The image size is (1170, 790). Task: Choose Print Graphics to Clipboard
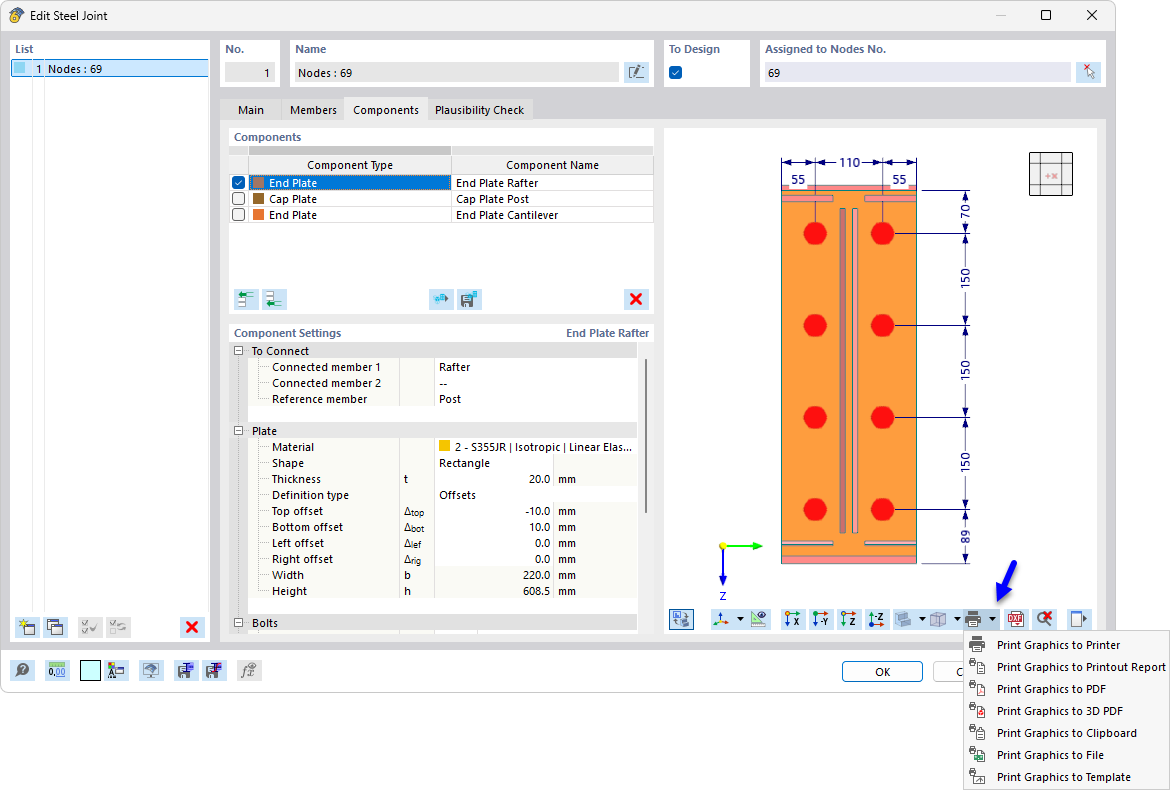click(1066, 733)
